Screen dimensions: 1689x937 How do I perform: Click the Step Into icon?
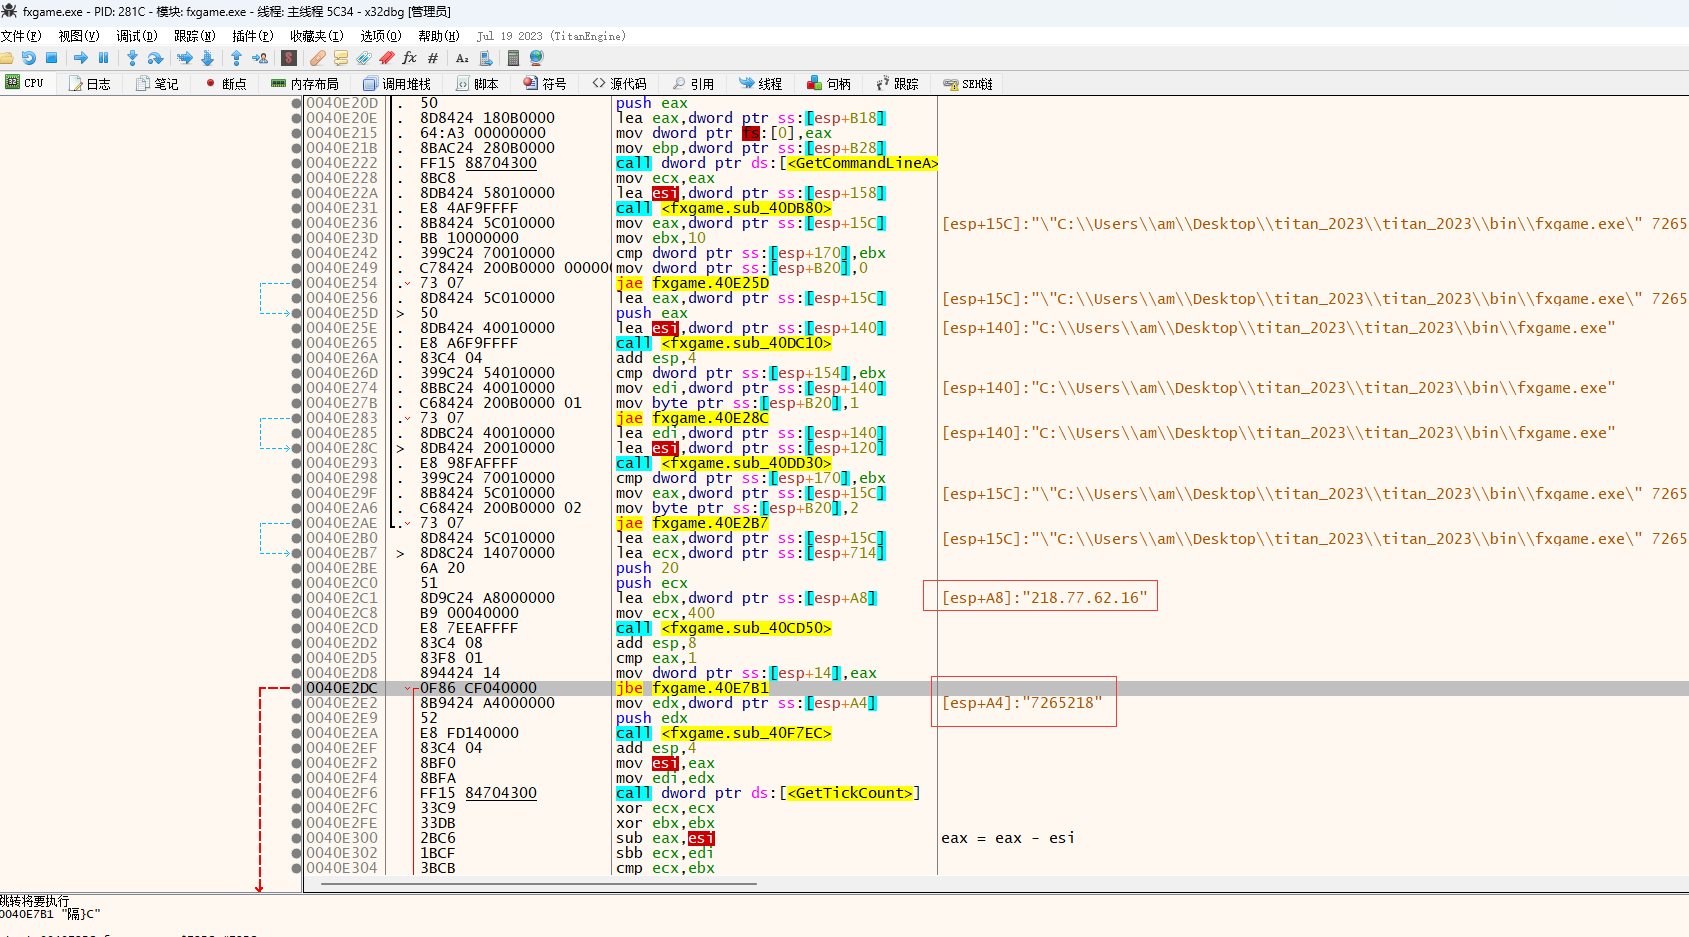point(132,58)
